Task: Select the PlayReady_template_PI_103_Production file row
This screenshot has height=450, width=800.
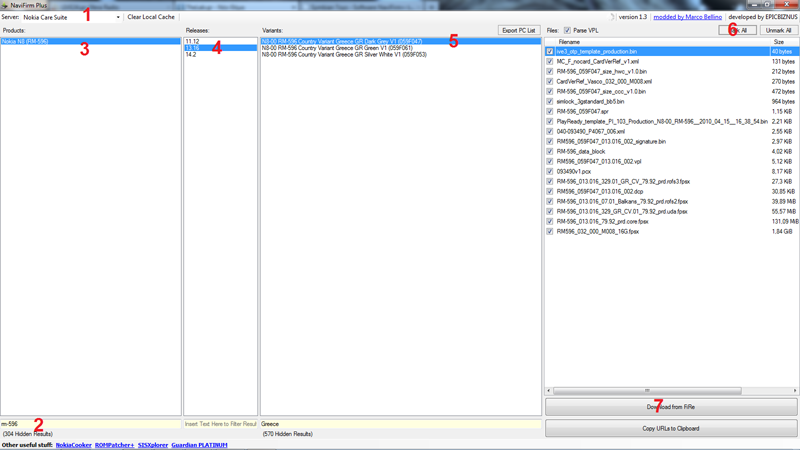Action: click(662, 121)
